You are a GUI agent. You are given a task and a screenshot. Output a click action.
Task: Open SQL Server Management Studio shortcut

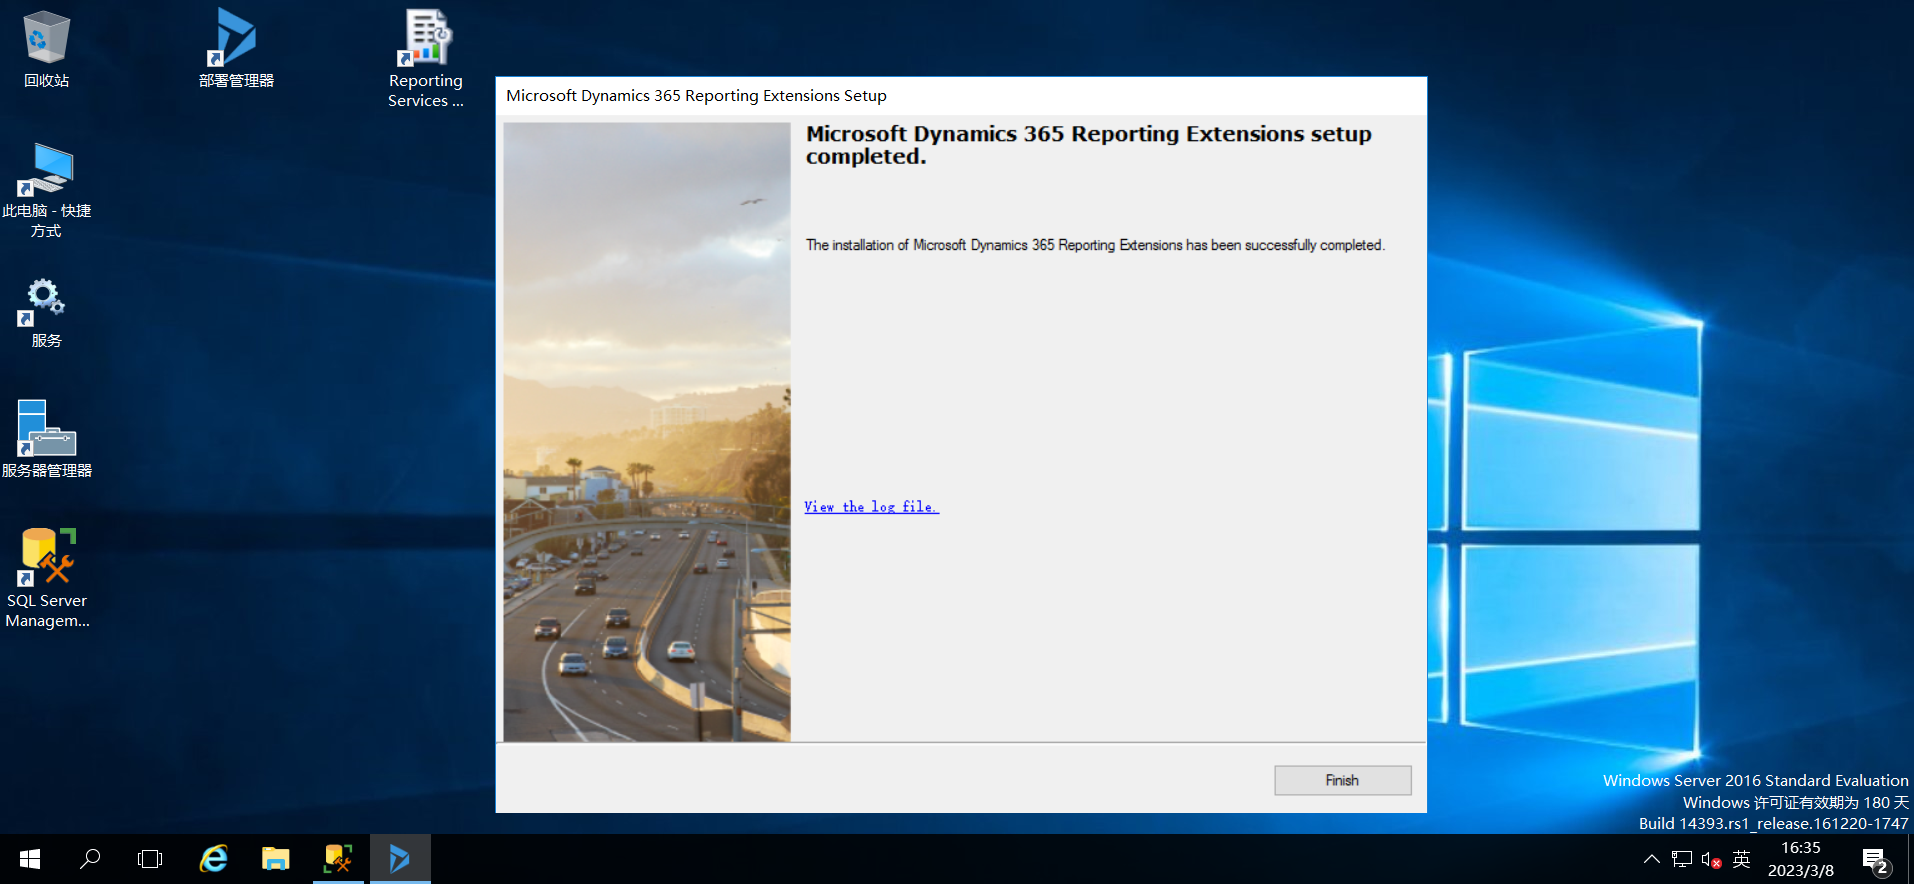[x=46, y=578]
